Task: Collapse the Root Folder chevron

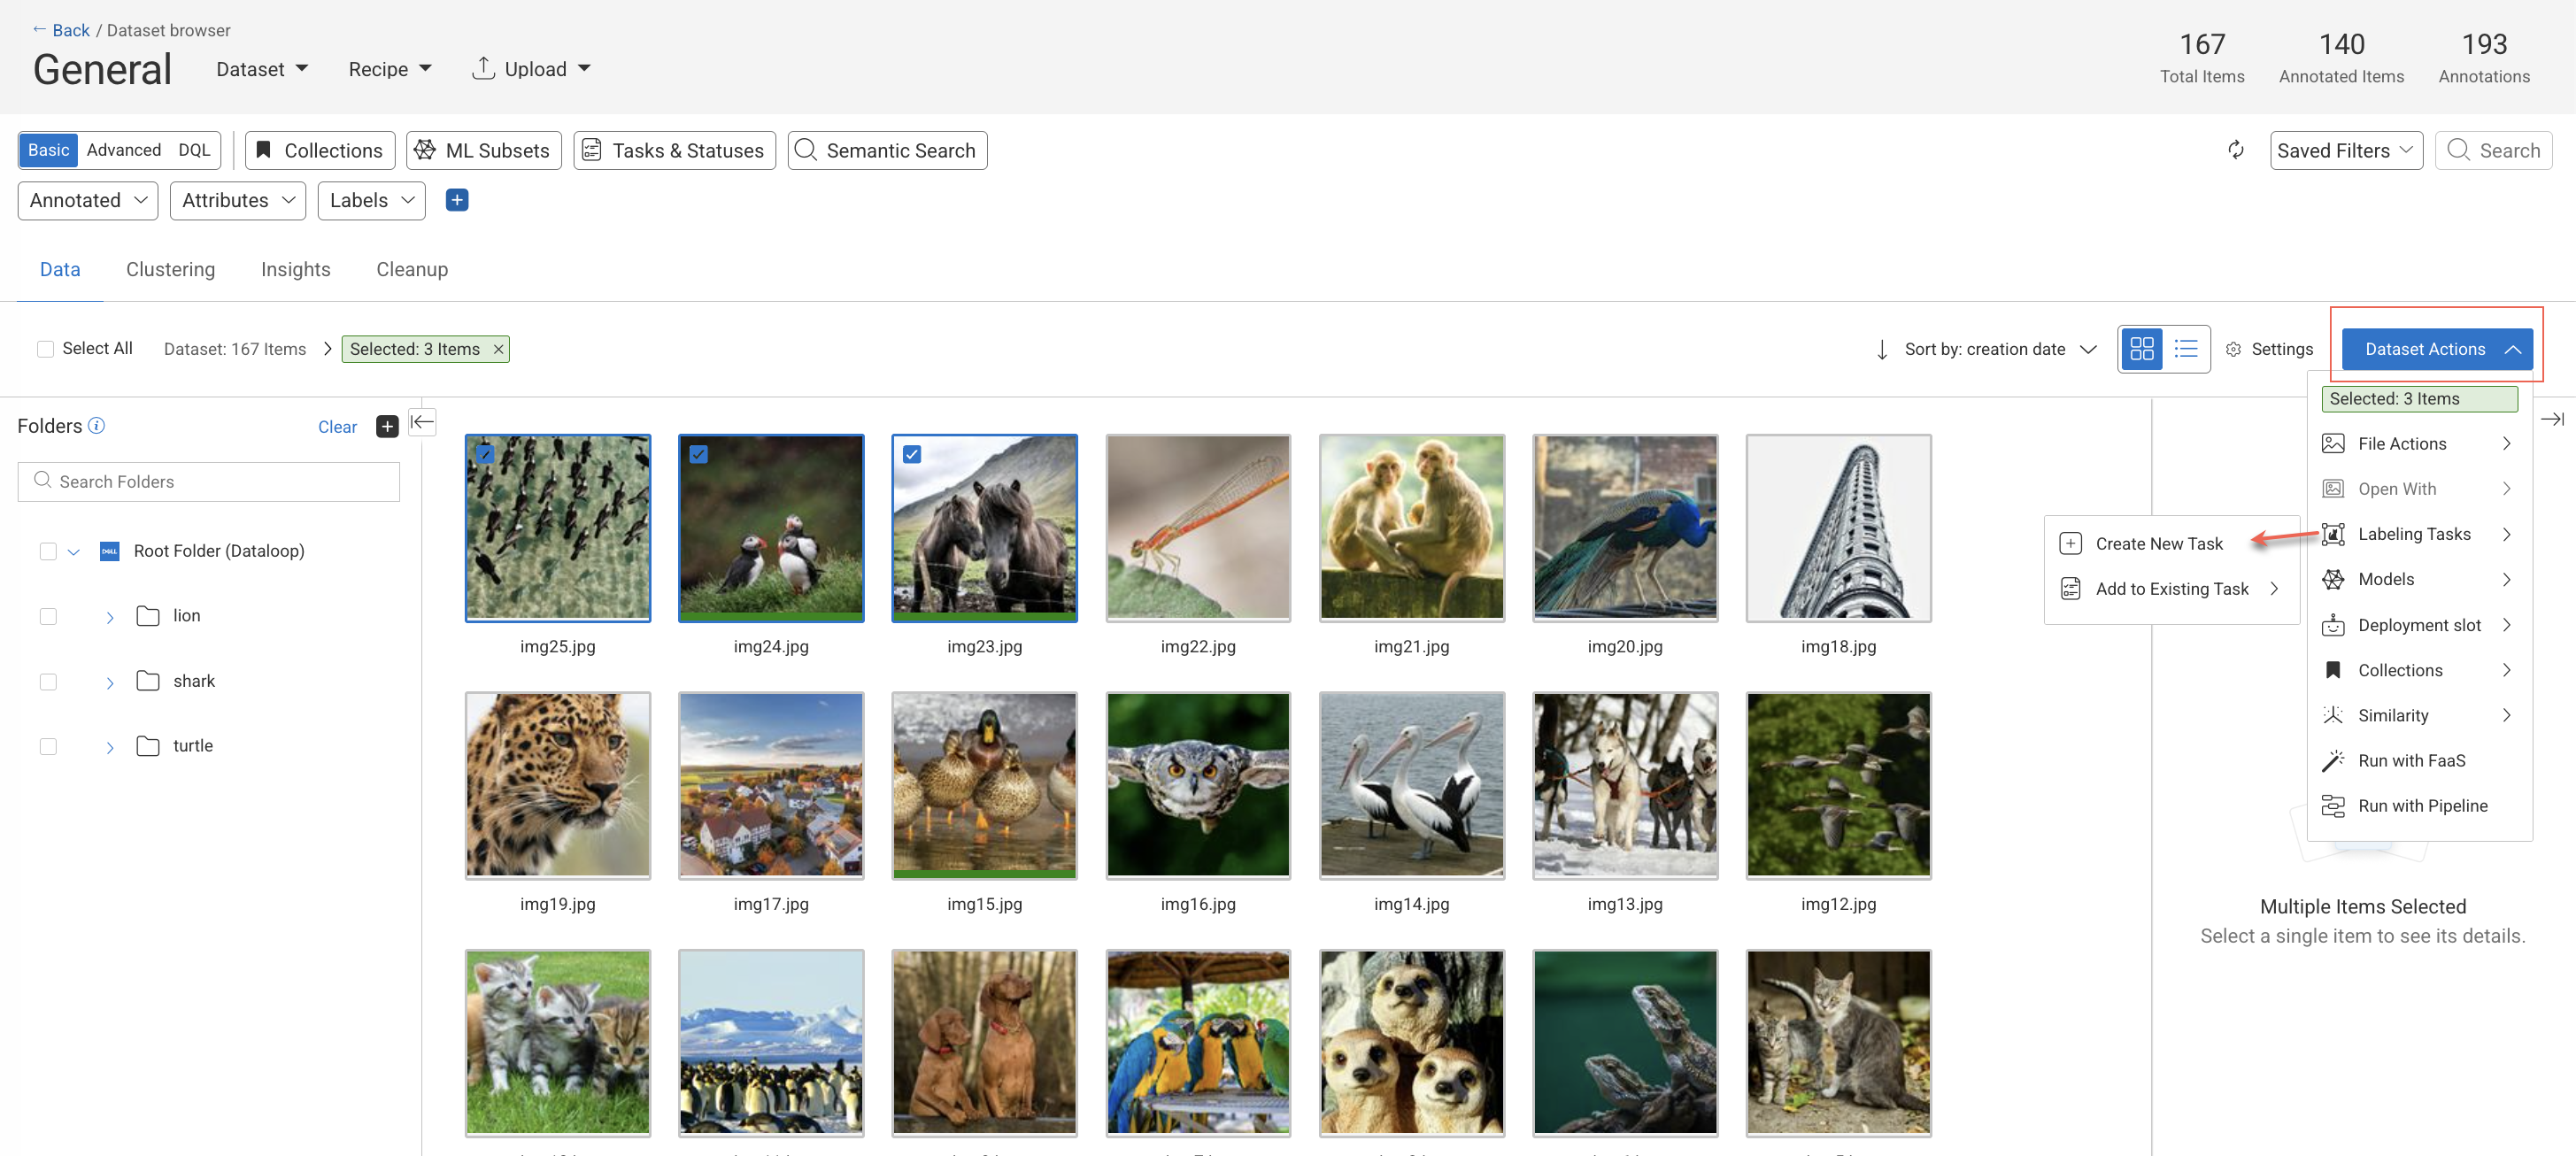Action: click(x=73, y=551)
